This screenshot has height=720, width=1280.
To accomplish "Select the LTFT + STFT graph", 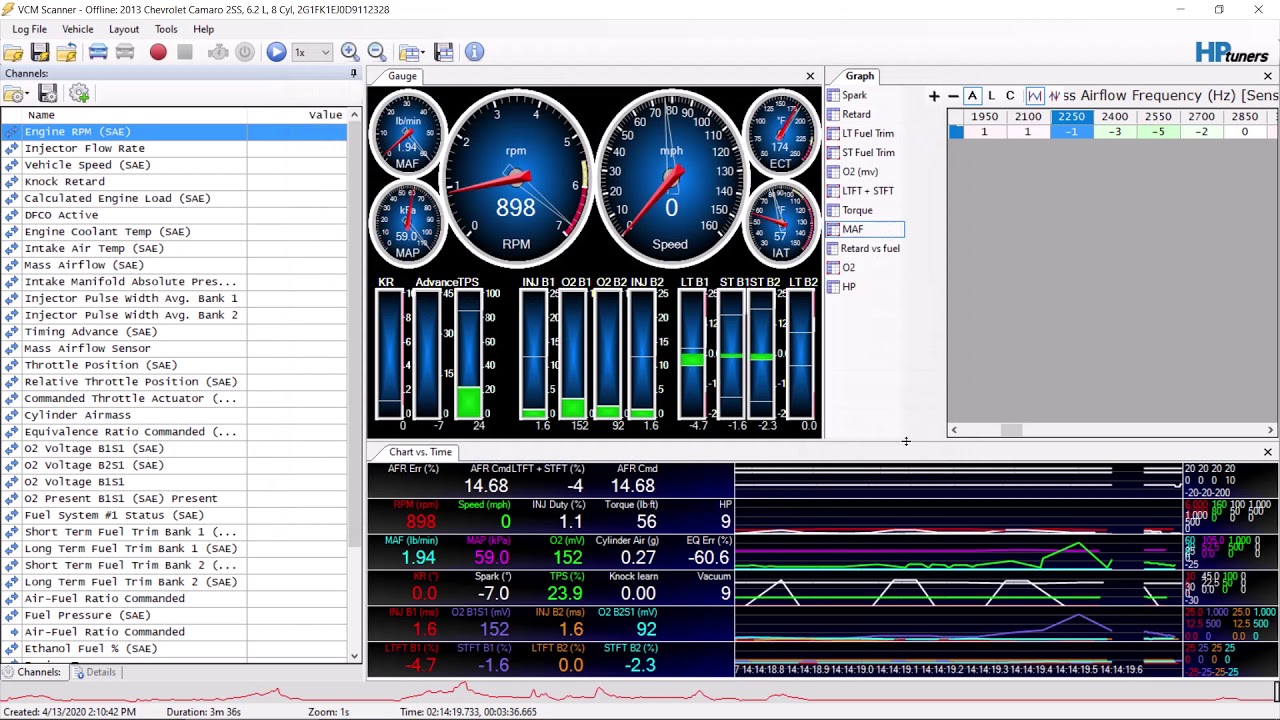I will pyautogui.click(x=860, y=191).
